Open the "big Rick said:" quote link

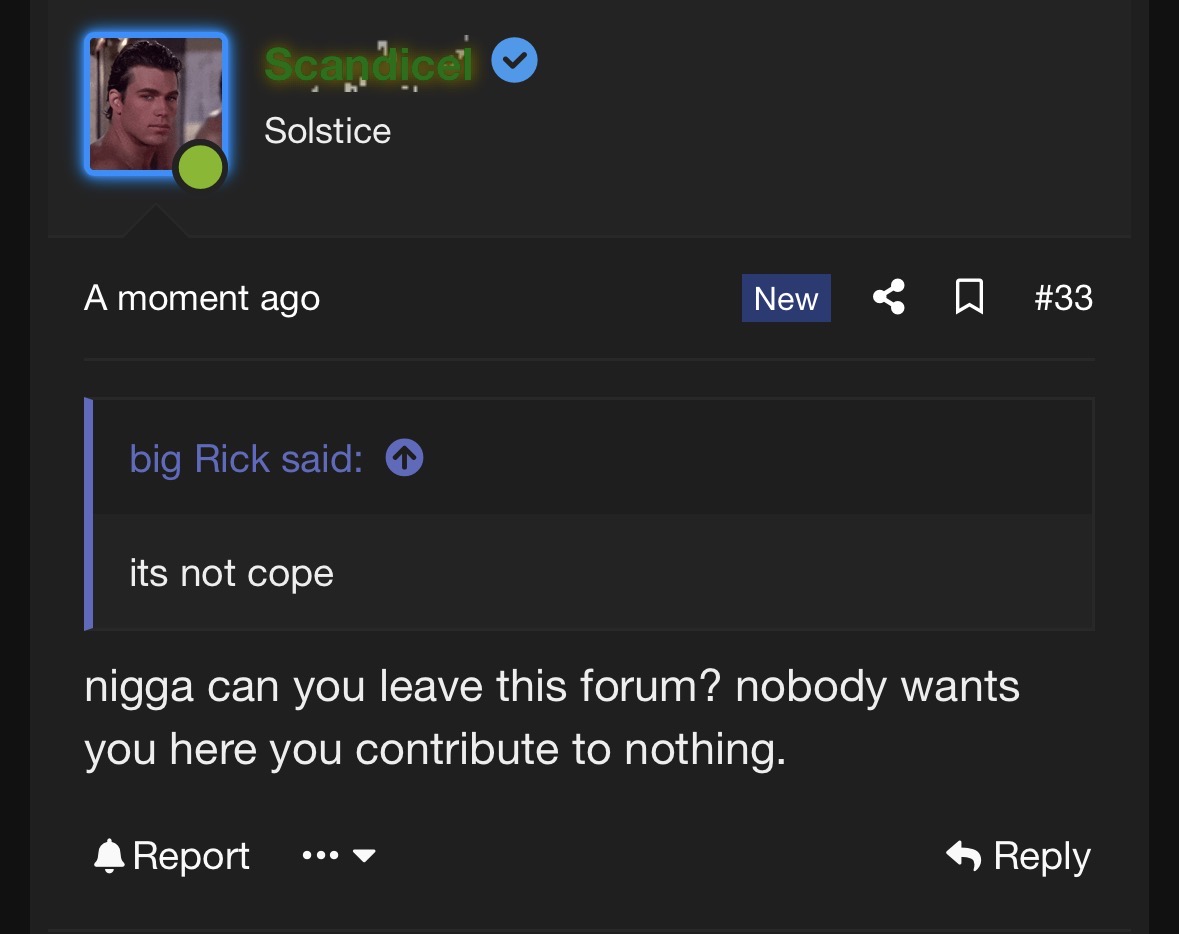(245, 459)
